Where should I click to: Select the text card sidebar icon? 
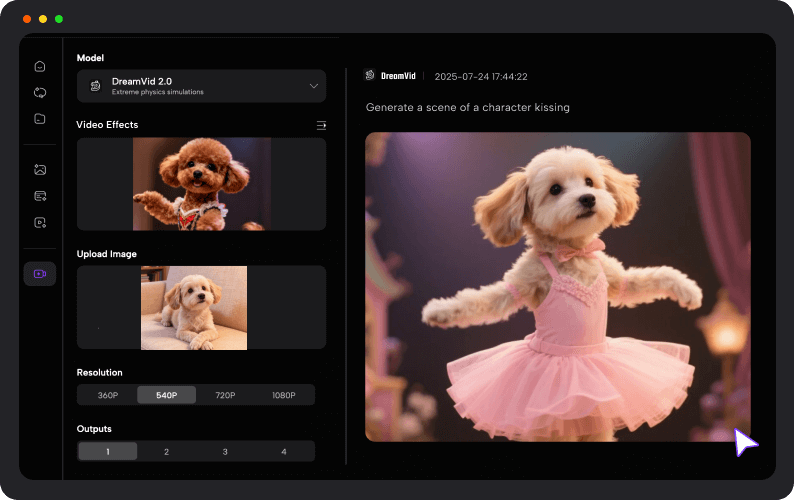point(40,196)
